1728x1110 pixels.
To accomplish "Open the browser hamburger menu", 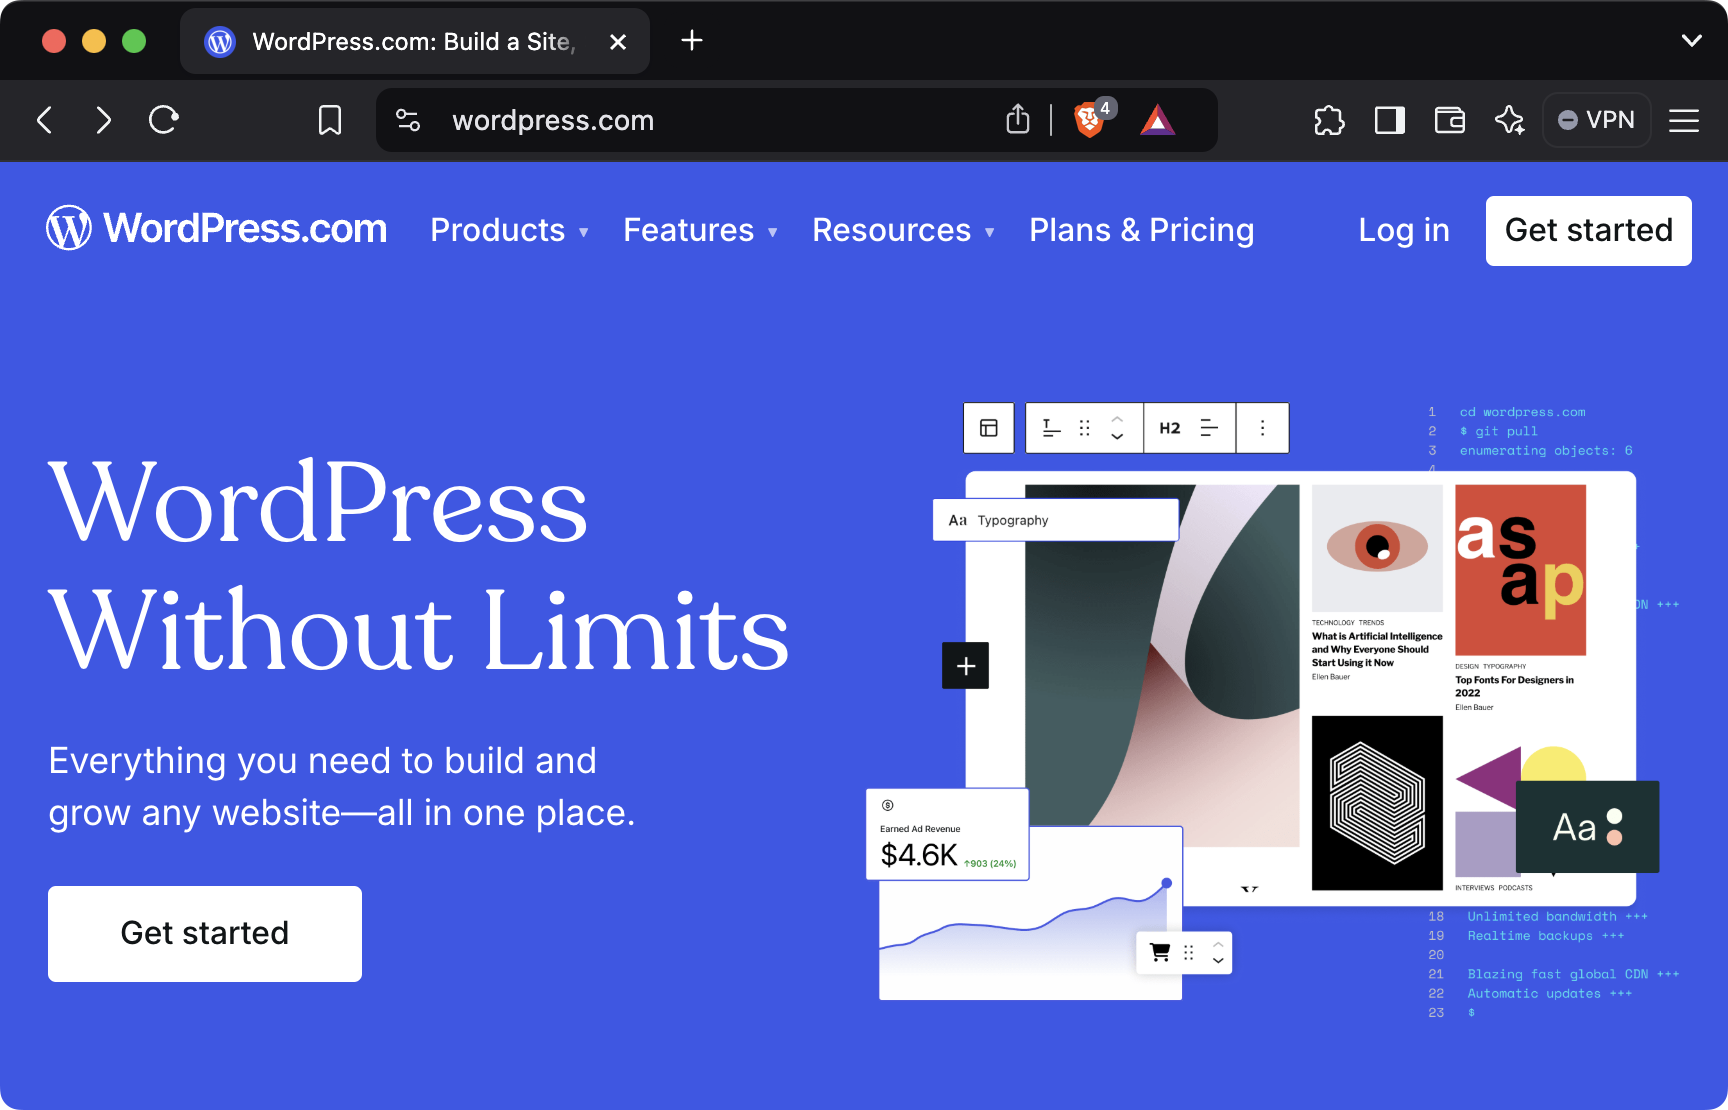I will 1684,120.
